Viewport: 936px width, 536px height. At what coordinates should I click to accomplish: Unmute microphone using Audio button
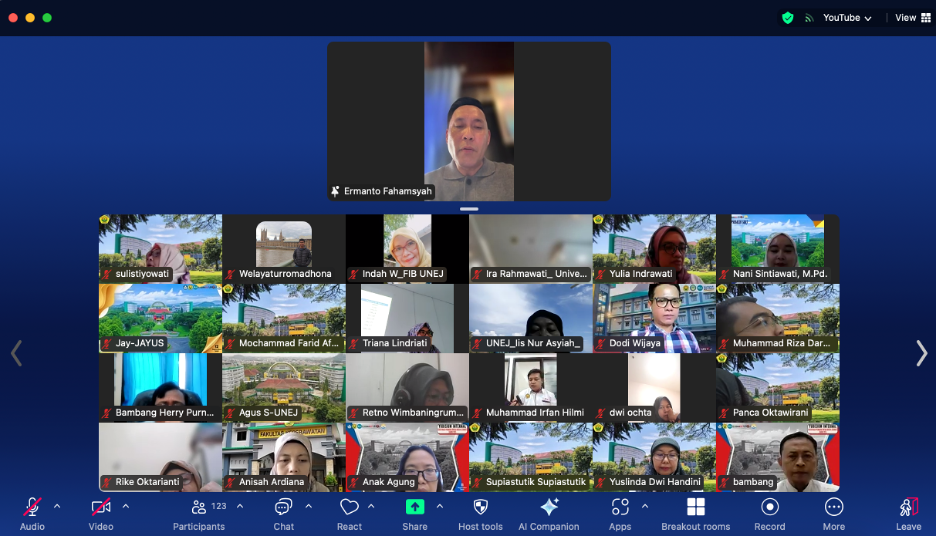32,512
